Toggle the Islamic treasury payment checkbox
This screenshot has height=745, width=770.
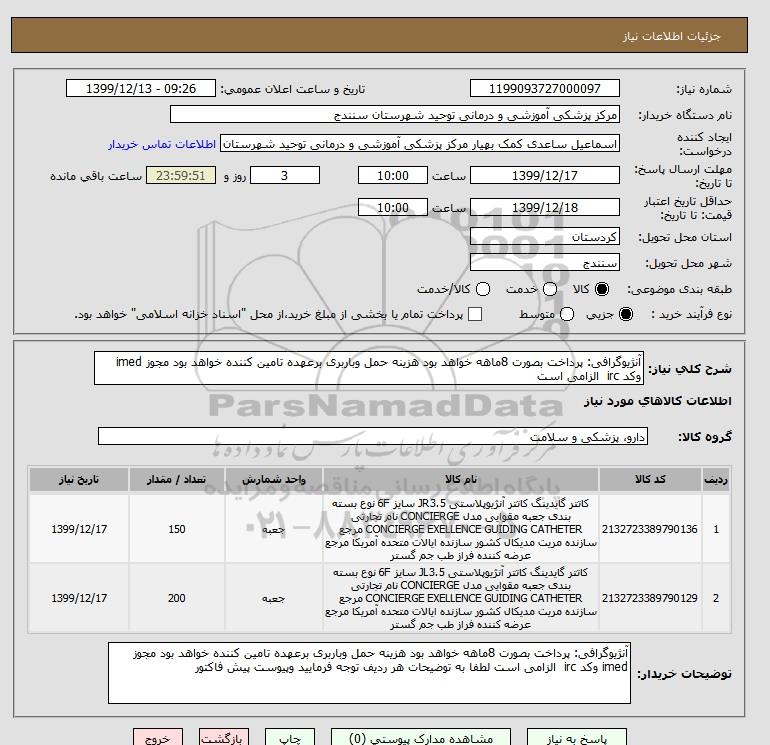point(475,314)
